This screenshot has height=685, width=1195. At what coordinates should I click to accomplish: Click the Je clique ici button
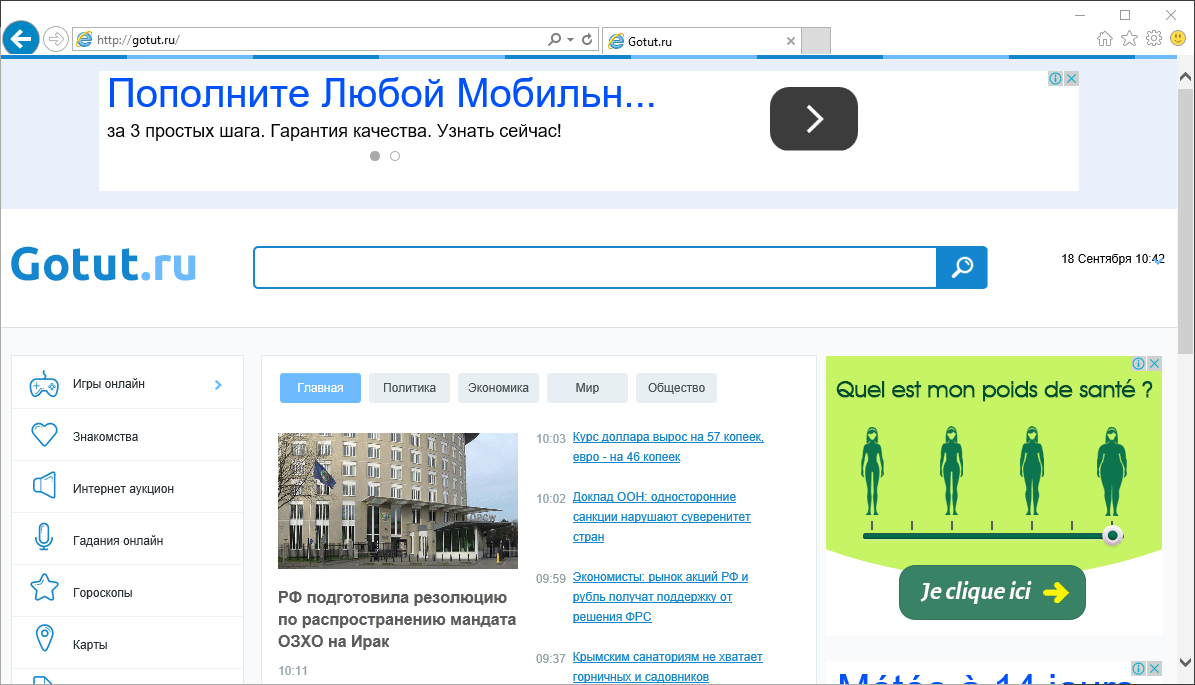(992, 592)
